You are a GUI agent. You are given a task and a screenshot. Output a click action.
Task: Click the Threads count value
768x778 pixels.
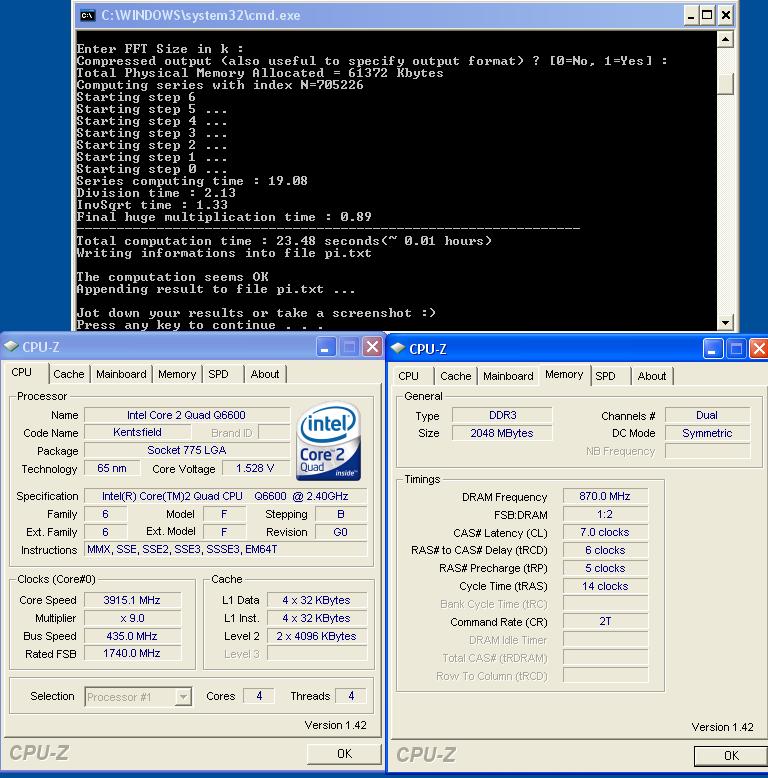(351, 696)
